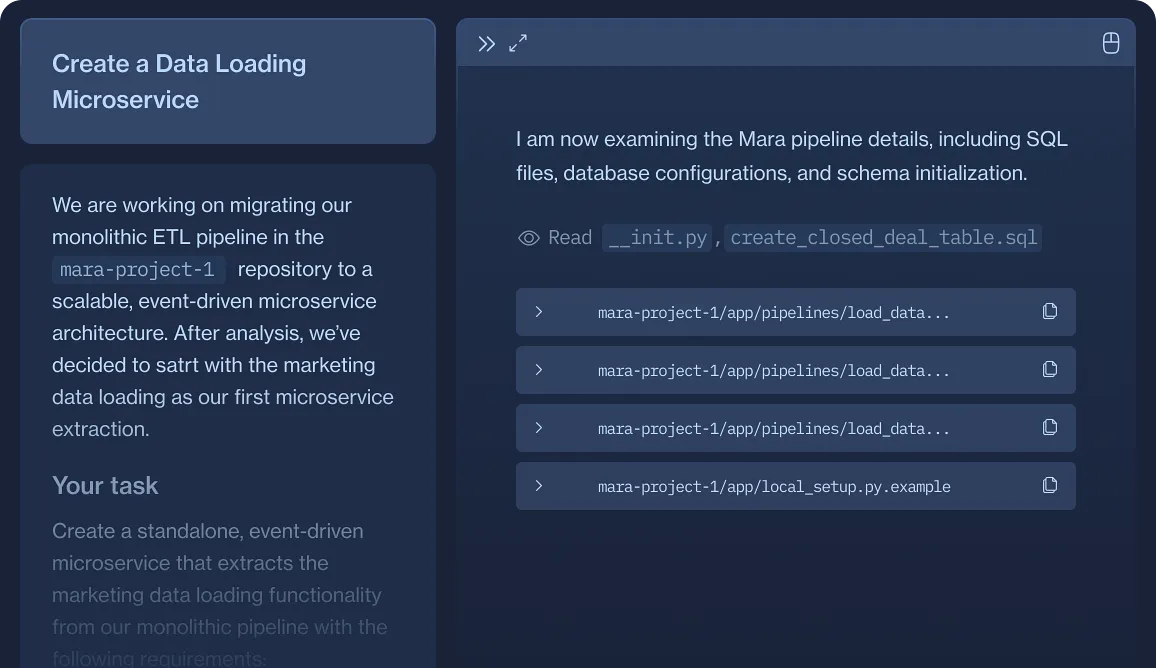Copy the third load_data file path
The height and width of the screenshot is (668, 1156).
(x=1049, y=428)
